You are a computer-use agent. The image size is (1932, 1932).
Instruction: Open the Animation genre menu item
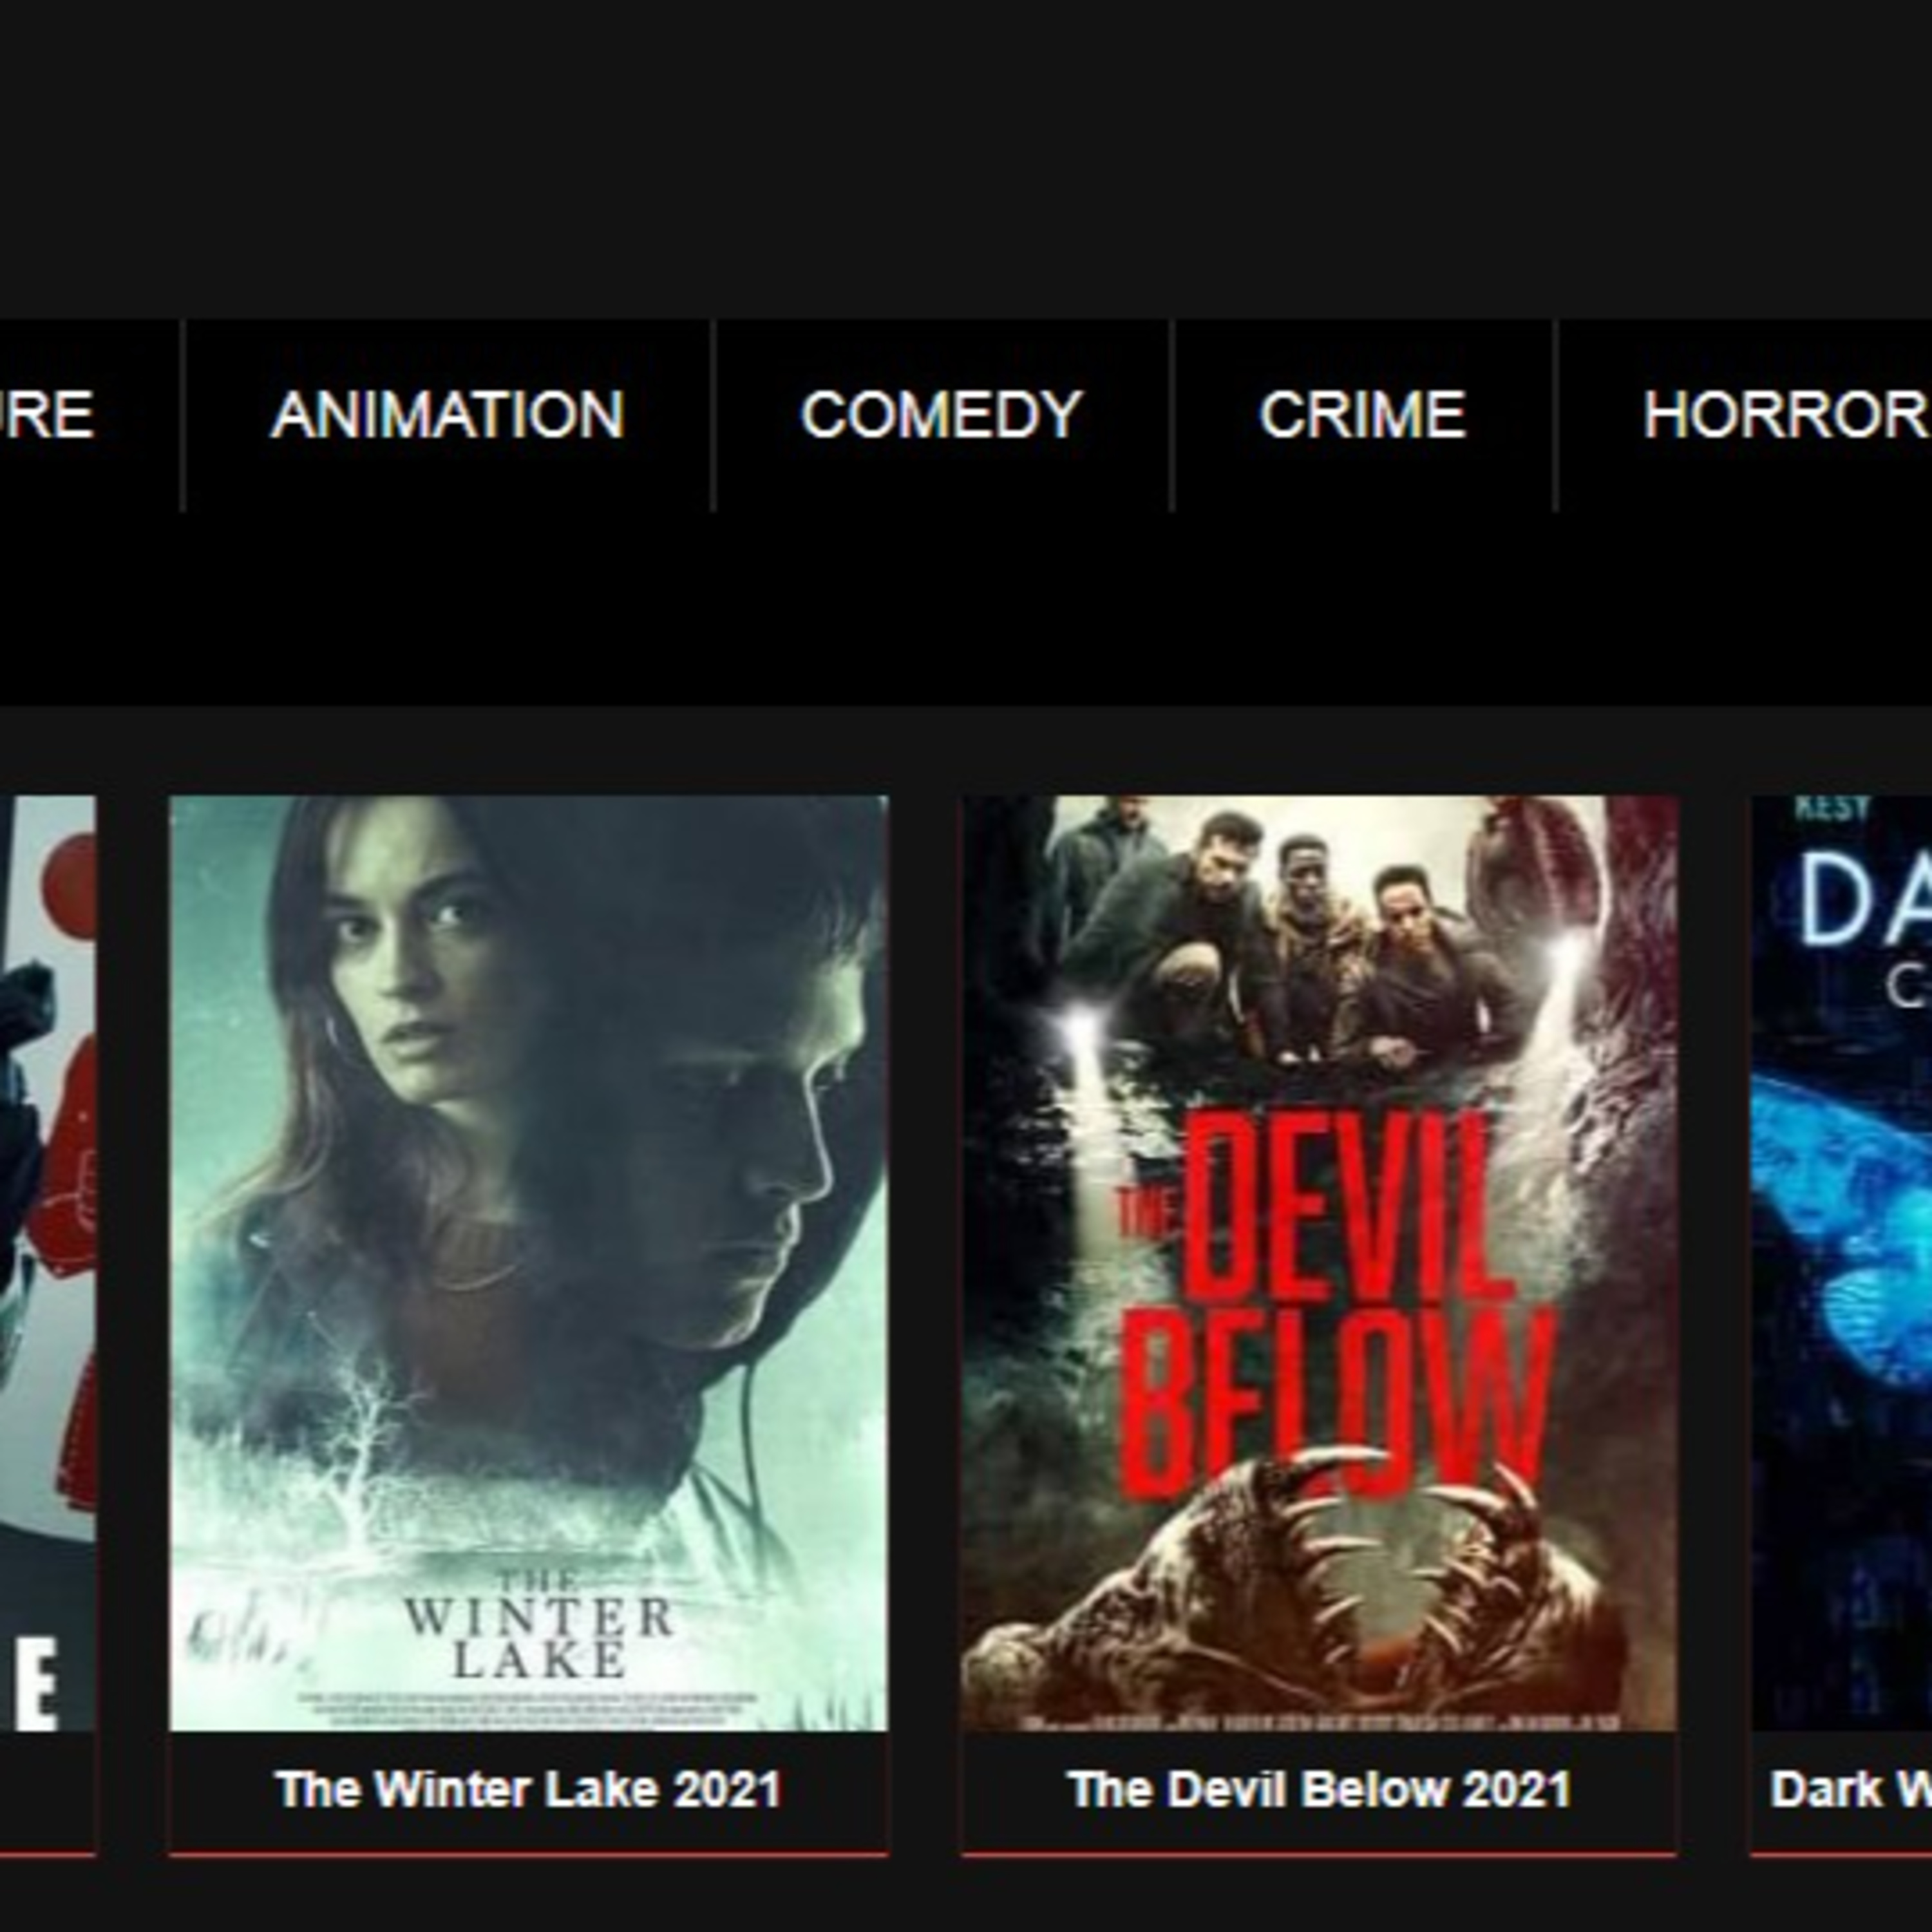[447, 415]
